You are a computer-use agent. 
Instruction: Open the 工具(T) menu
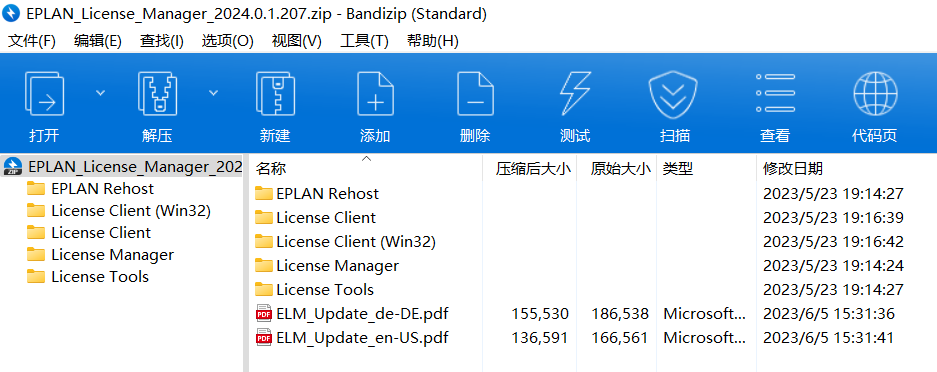(x=365, y=41)
